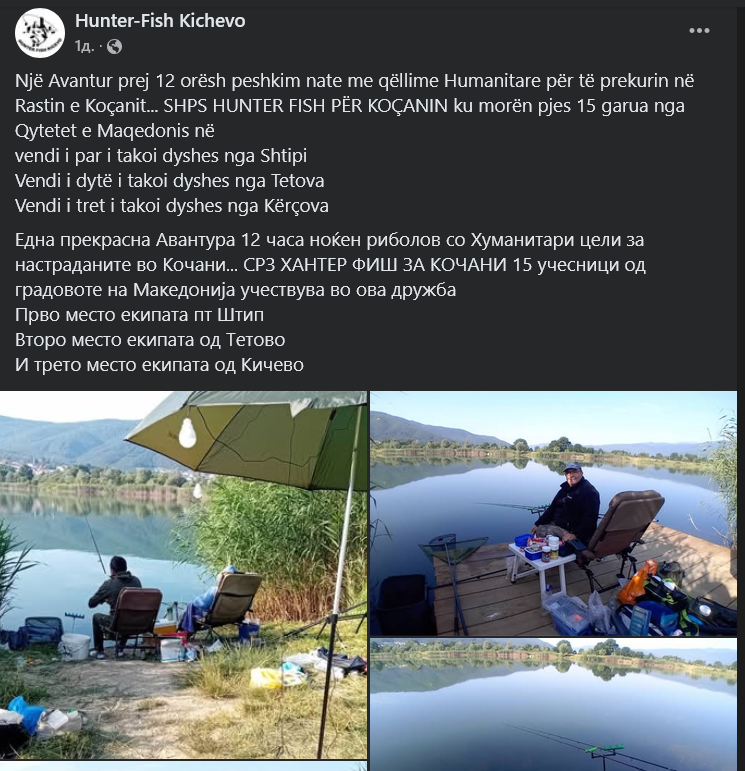
Task: Click the line mentioning Tetova in Albanian
Action: [170, 180]
